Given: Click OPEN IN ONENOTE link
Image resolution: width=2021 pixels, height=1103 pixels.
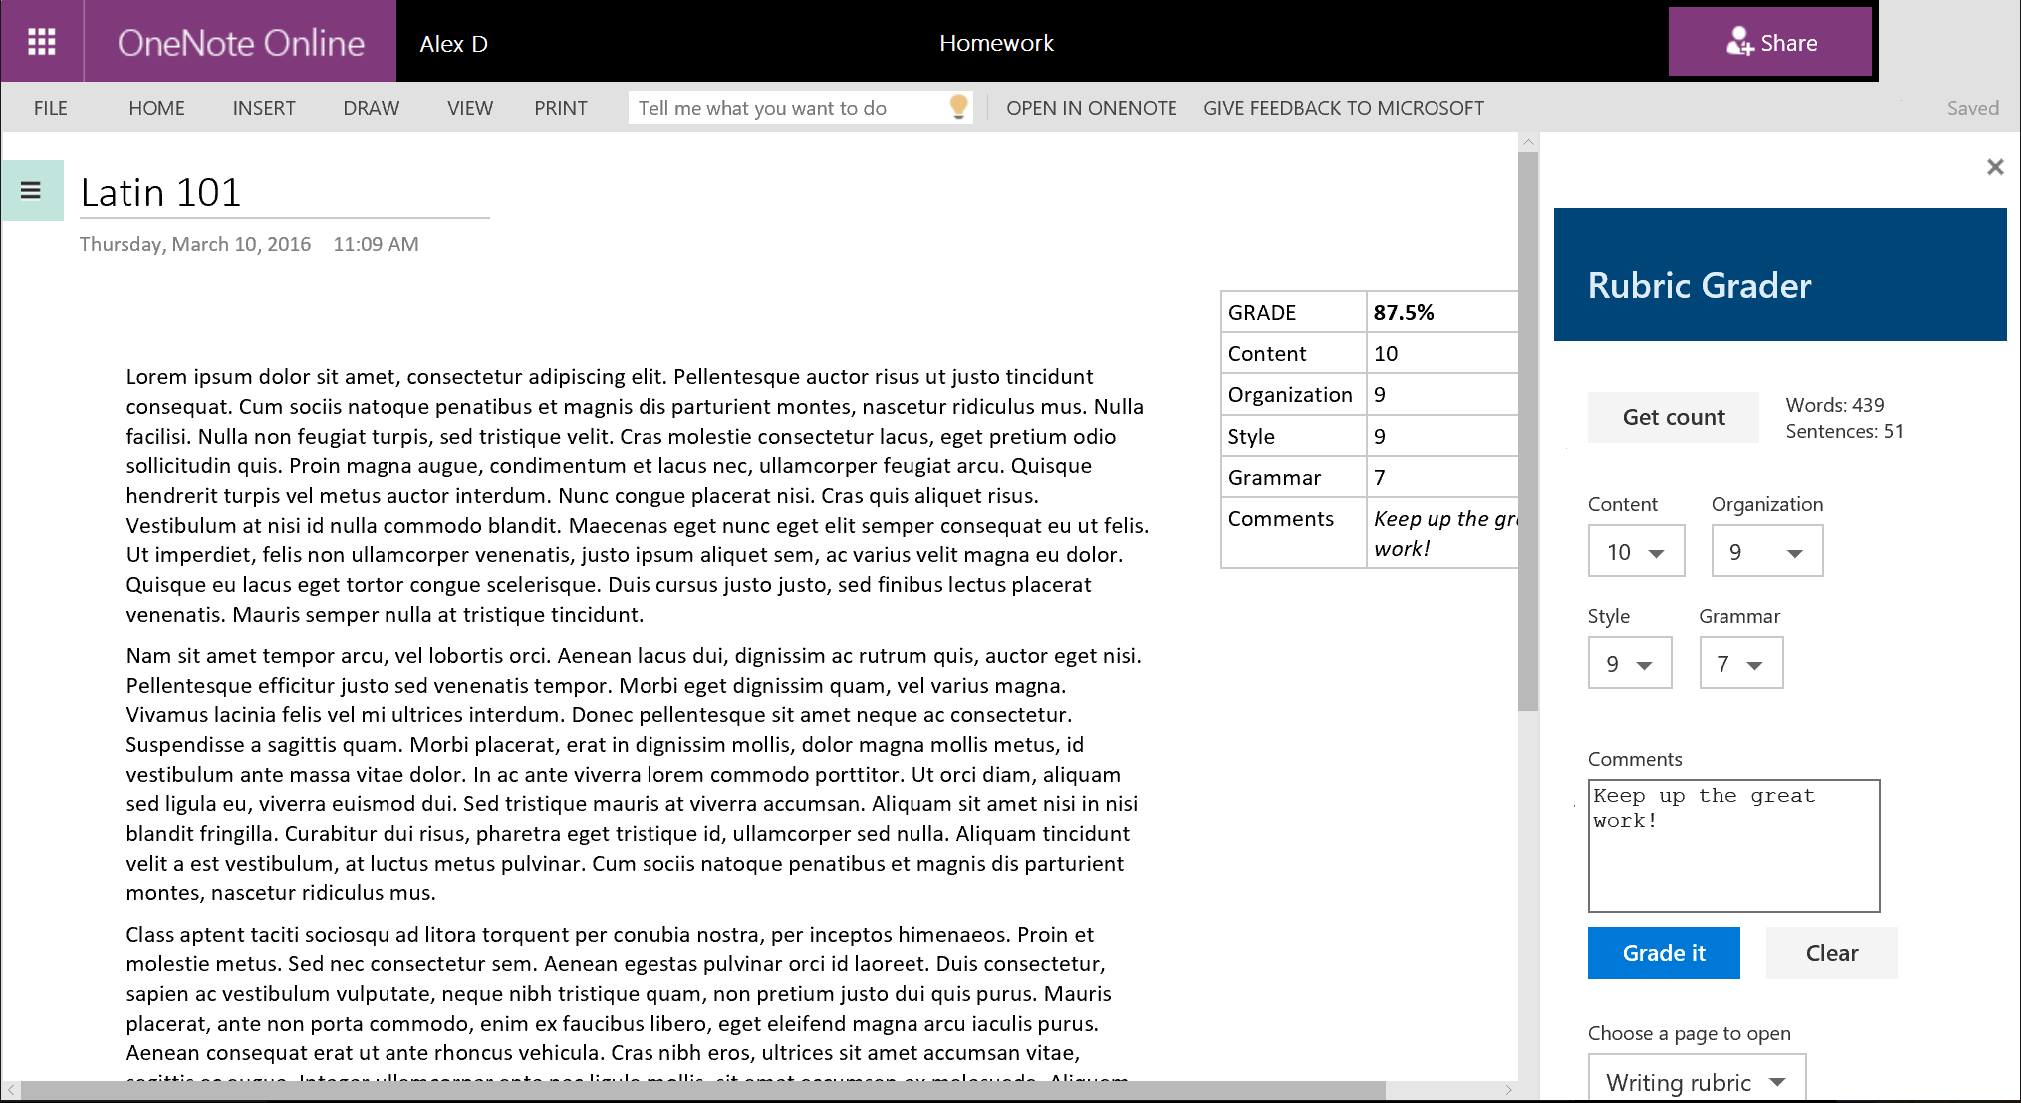Looking at the screenshot, I should (x=1091, y=108).
